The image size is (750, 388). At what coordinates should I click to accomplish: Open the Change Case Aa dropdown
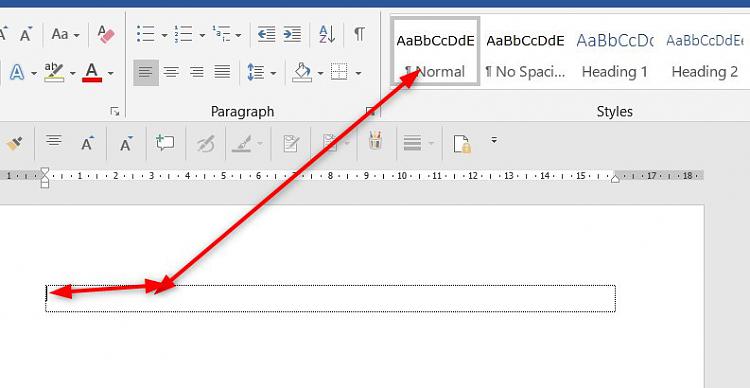point(66,34)
